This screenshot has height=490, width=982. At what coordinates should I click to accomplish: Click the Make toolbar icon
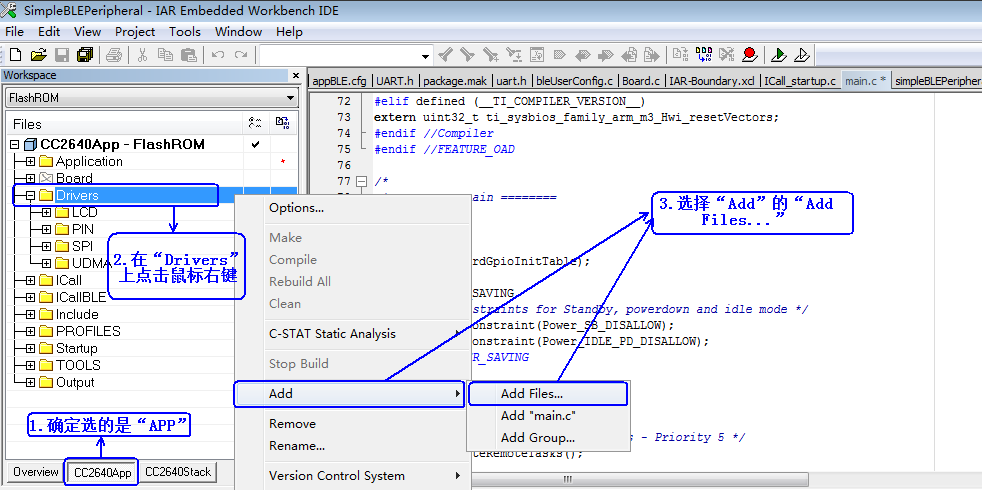703,55
